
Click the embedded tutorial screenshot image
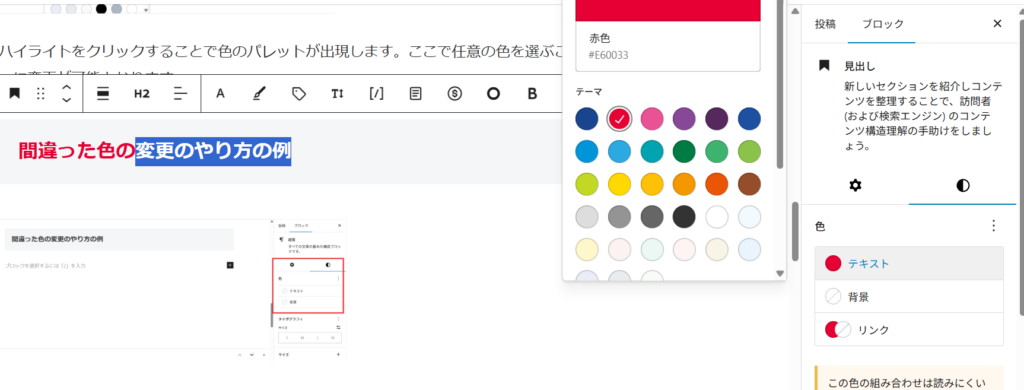[173, 289]
